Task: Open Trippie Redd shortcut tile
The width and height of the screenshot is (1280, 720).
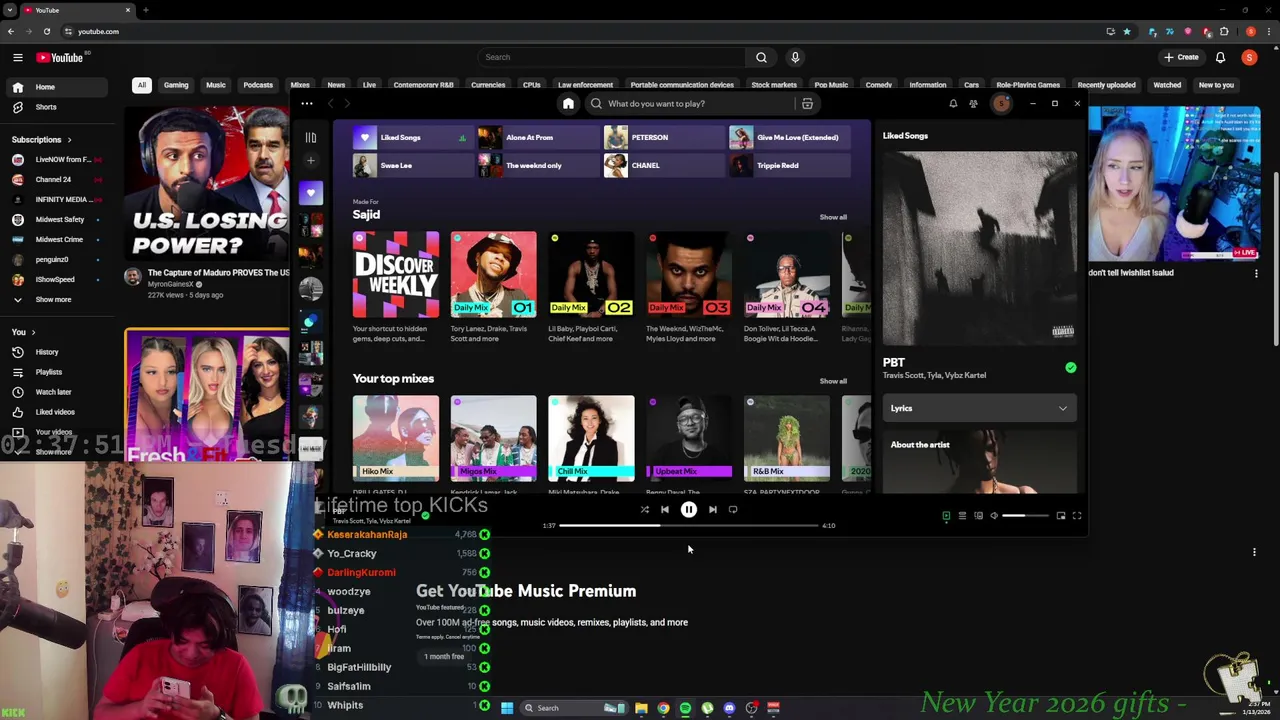Action: coord(789,165)
